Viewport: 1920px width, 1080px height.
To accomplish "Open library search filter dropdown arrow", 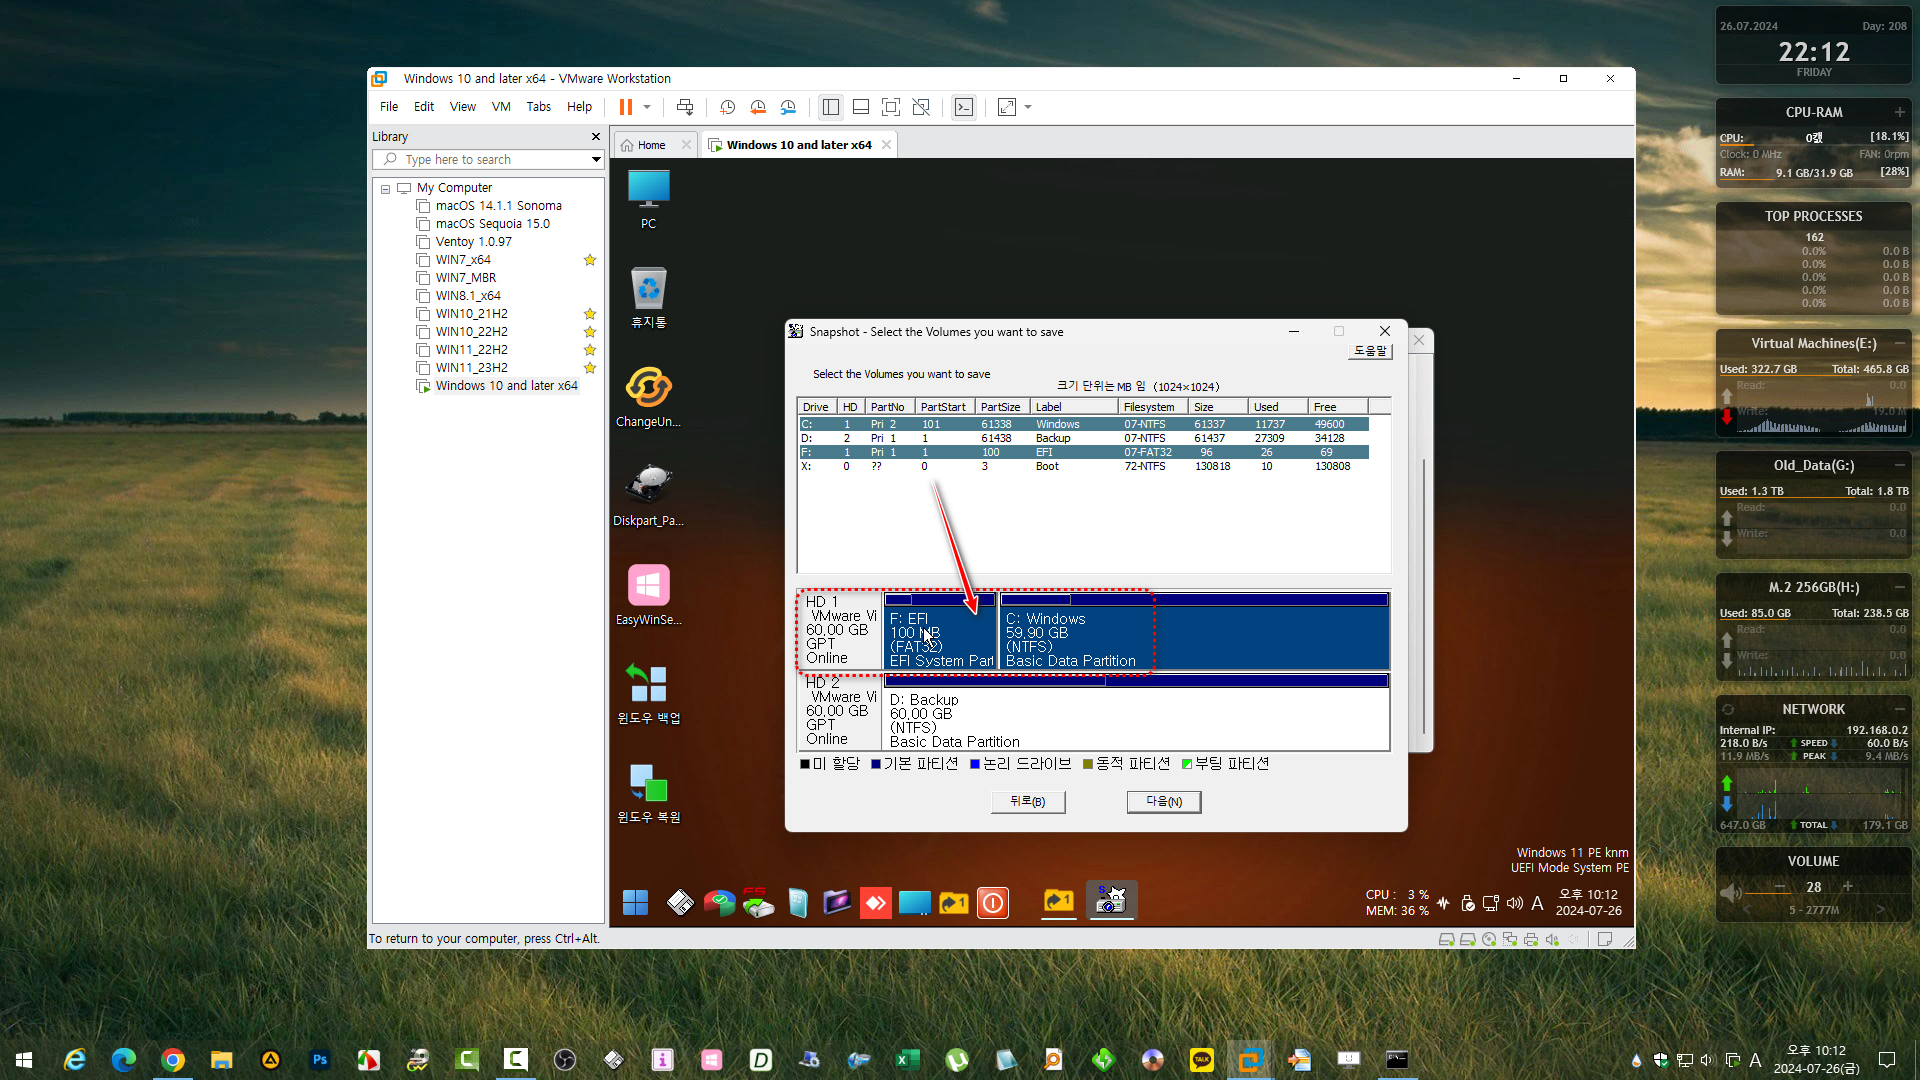I will tap(596, 160).
